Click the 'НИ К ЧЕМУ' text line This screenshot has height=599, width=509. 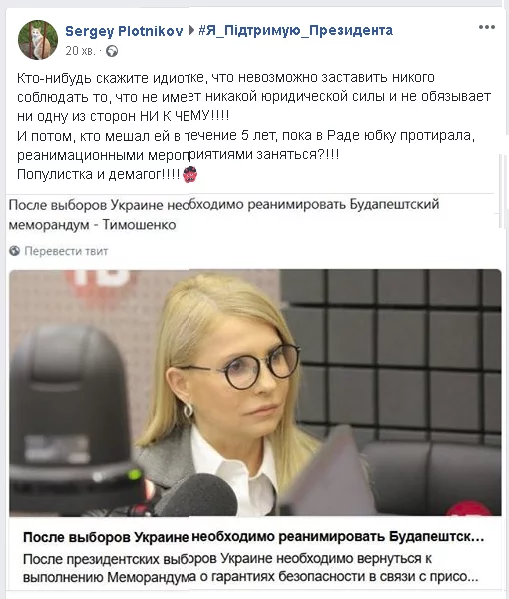click(x=123, y=116)
